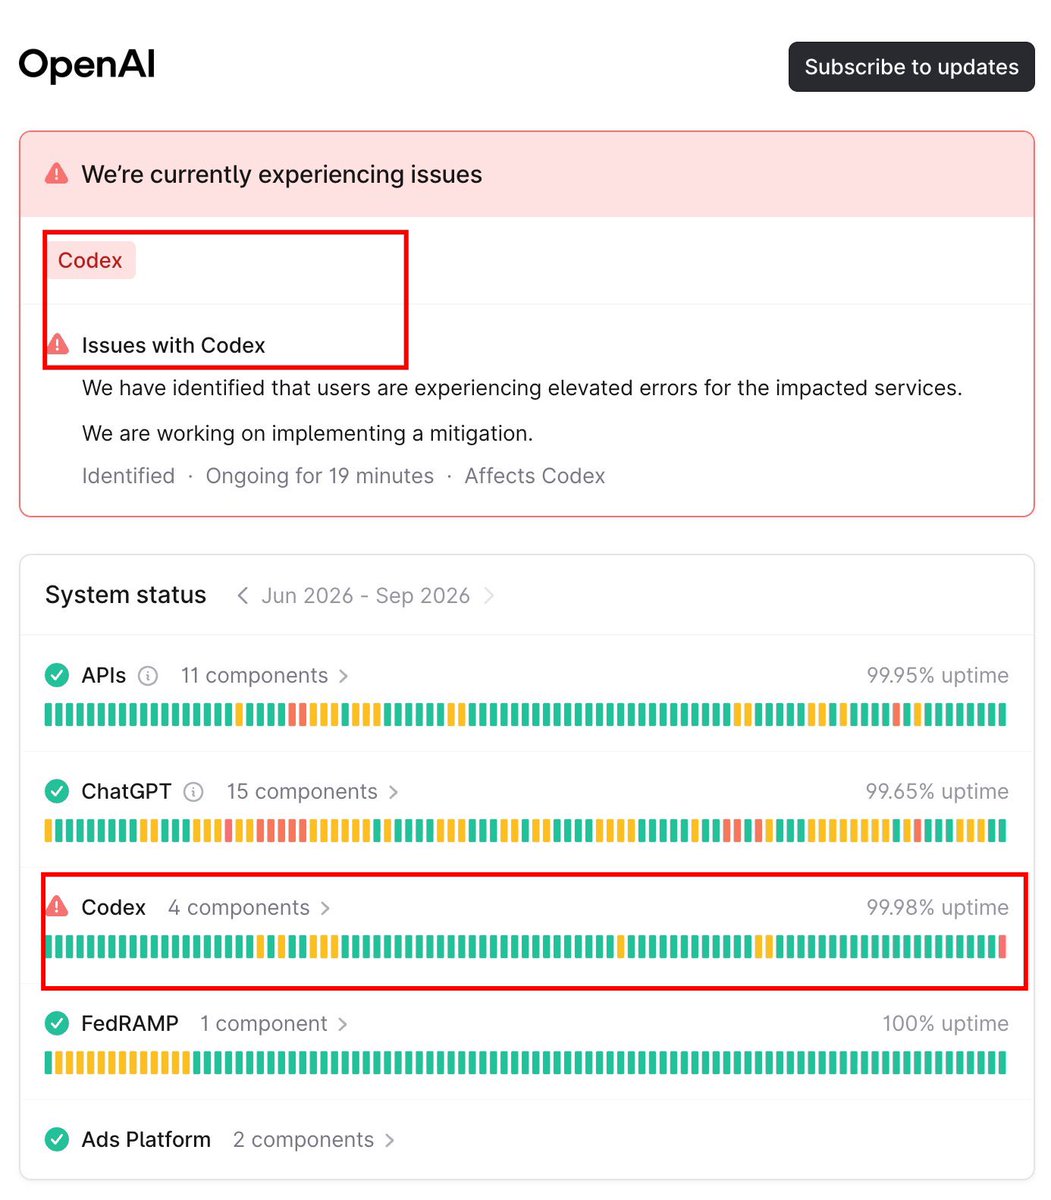1051x1200 pixels.
Task: Open the Issues with Codex incident link
Action: [173, 346]
